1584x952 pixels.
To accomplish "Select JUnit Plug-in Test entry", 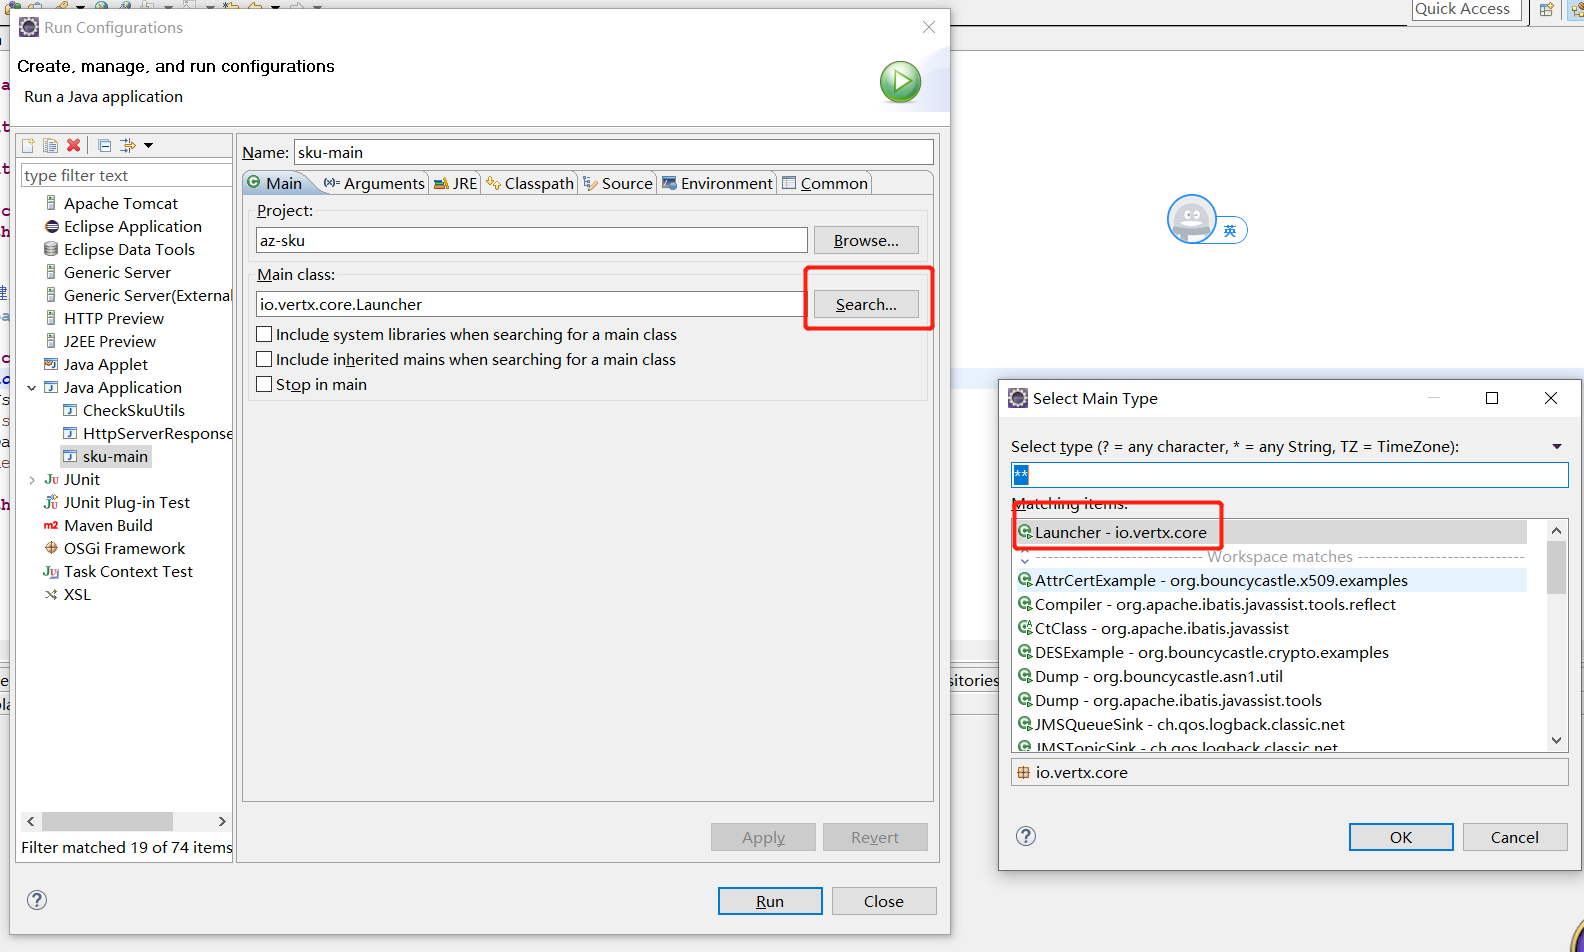I will pyautogui.click(x=126, y=502).
